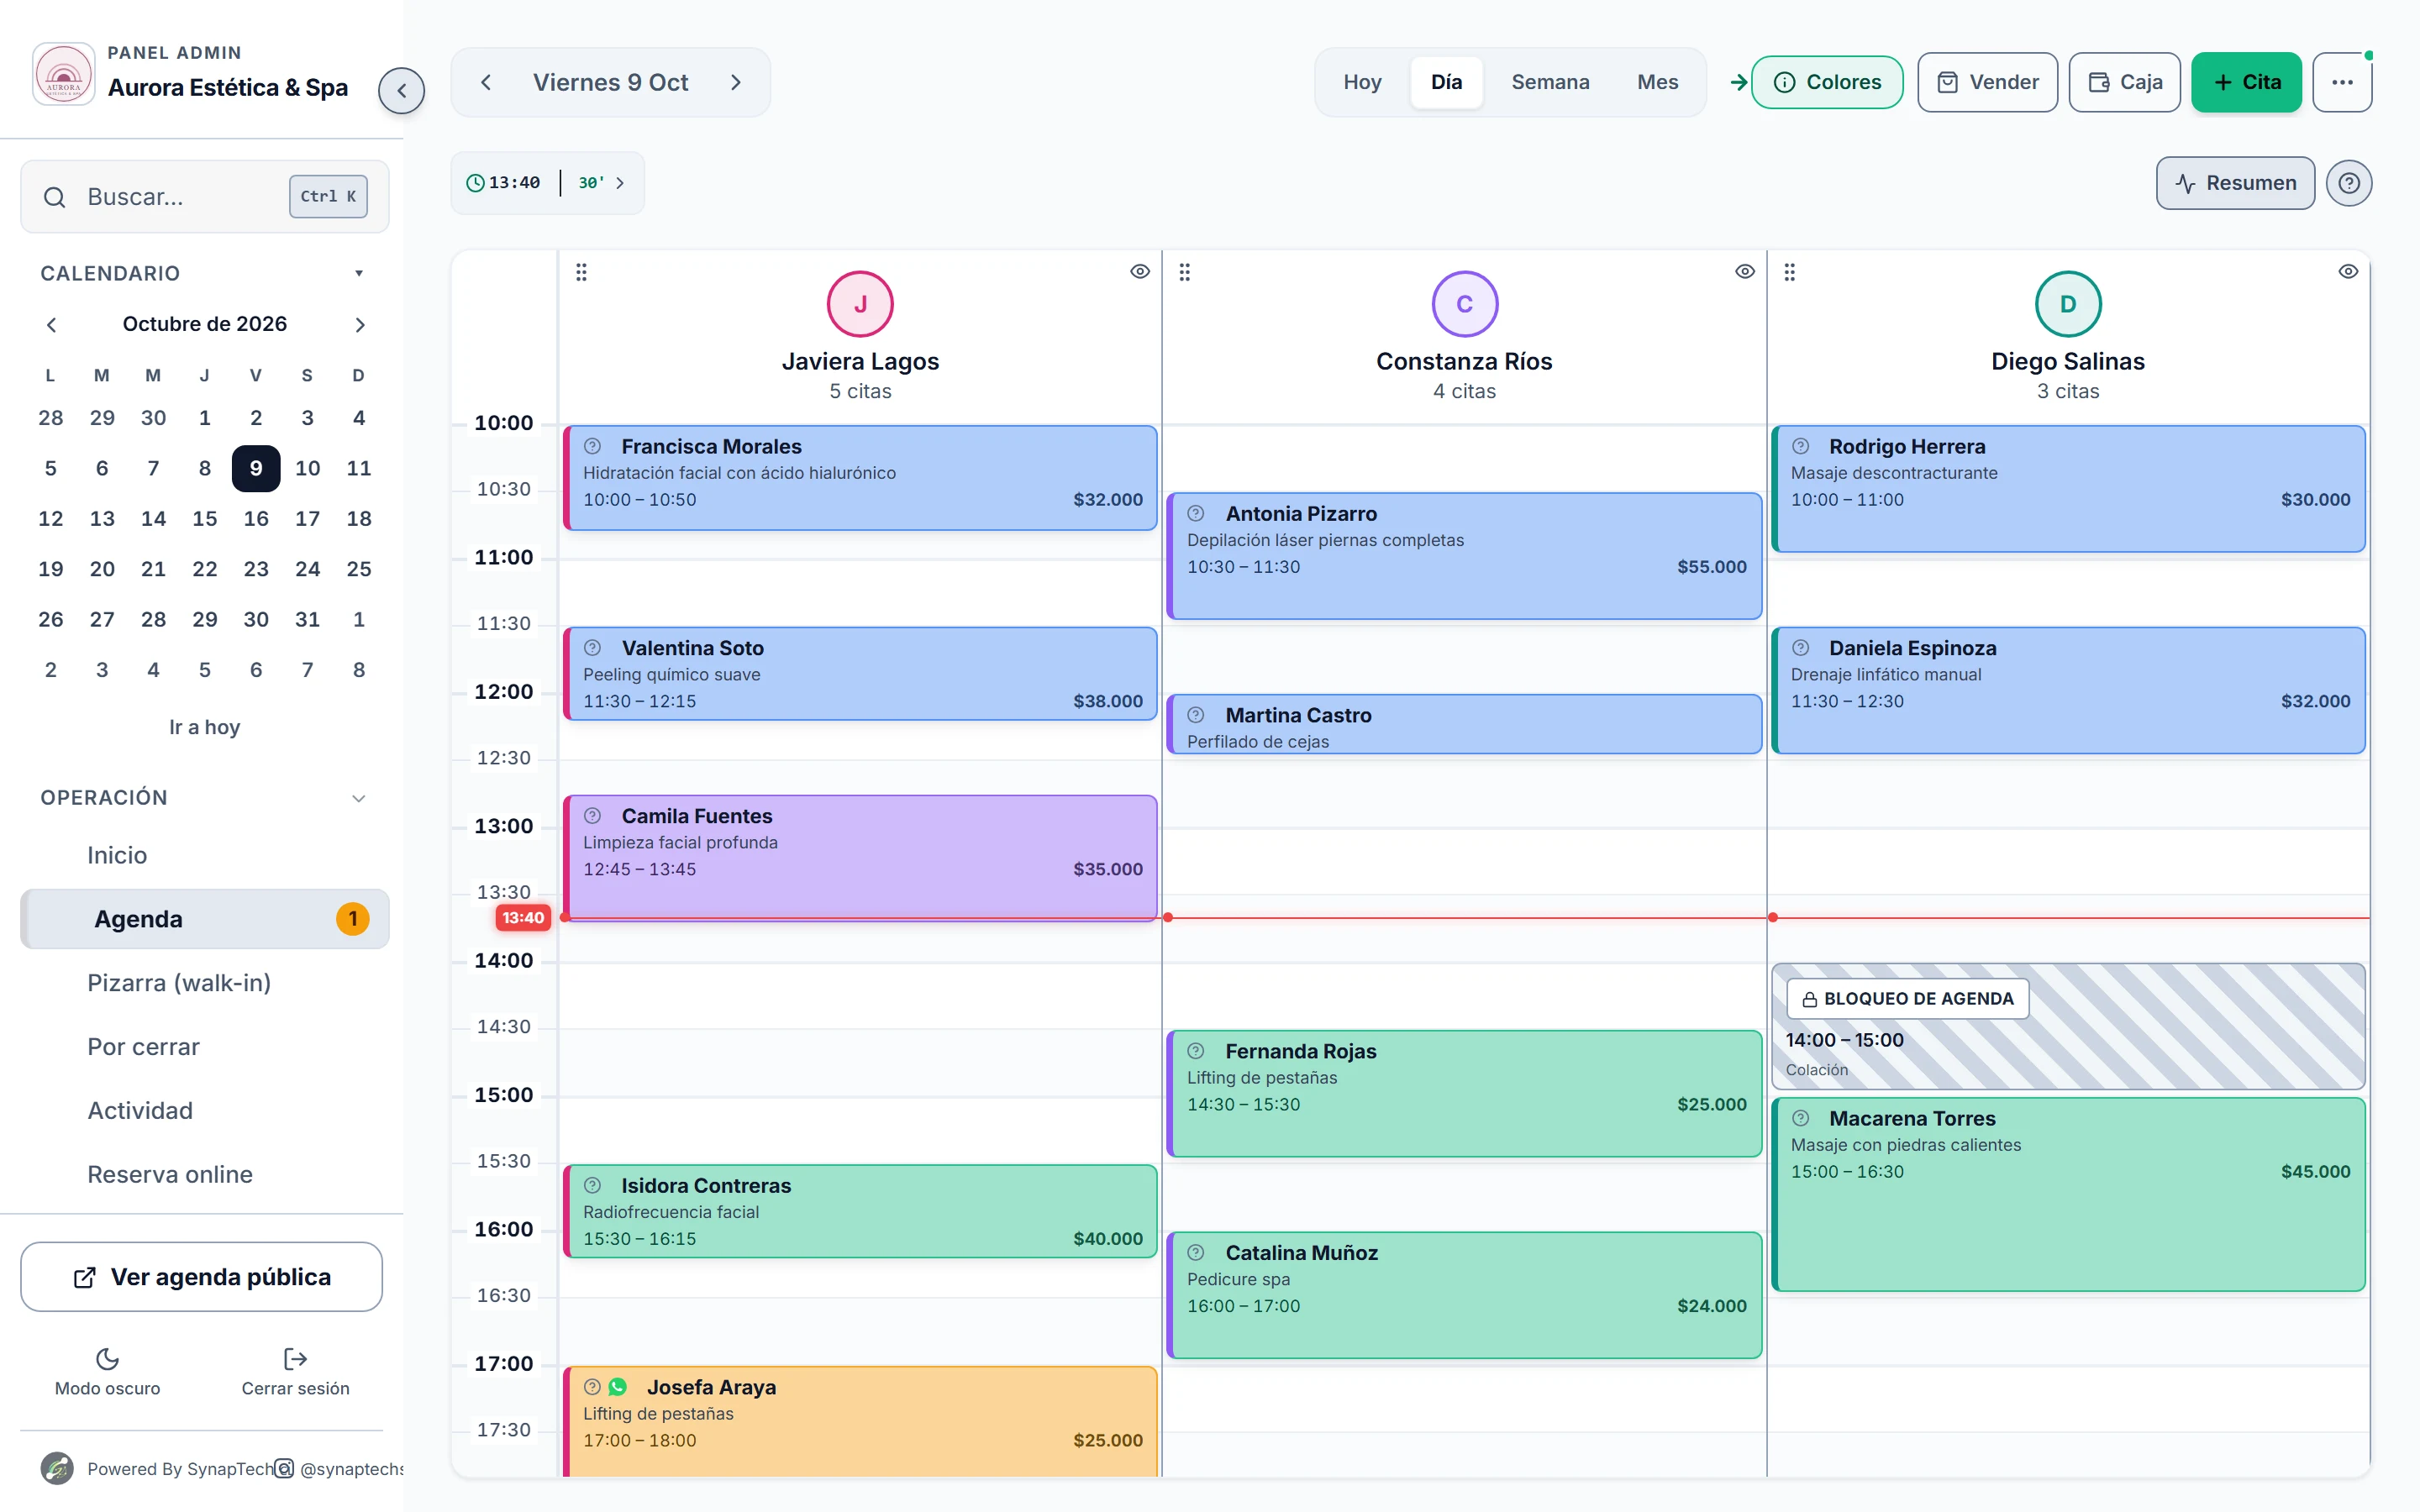The image size is (2420, 1512).
Task: Toggle visibility of Javiera Lagos column
Action: click(1140, 272)
